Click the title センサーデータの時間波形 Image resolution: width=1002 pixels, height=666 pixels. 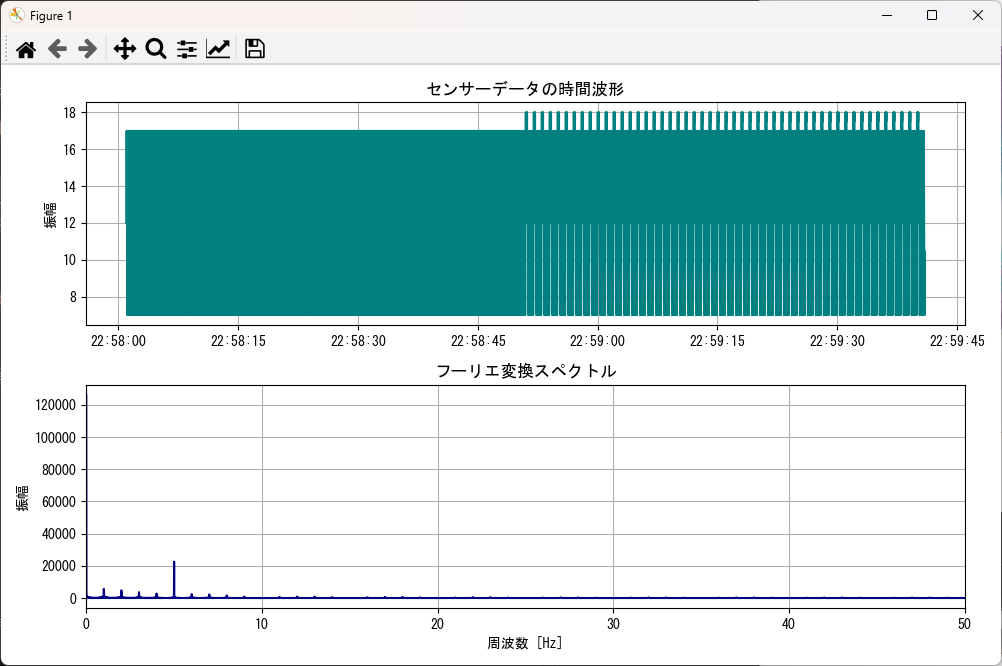525,90
